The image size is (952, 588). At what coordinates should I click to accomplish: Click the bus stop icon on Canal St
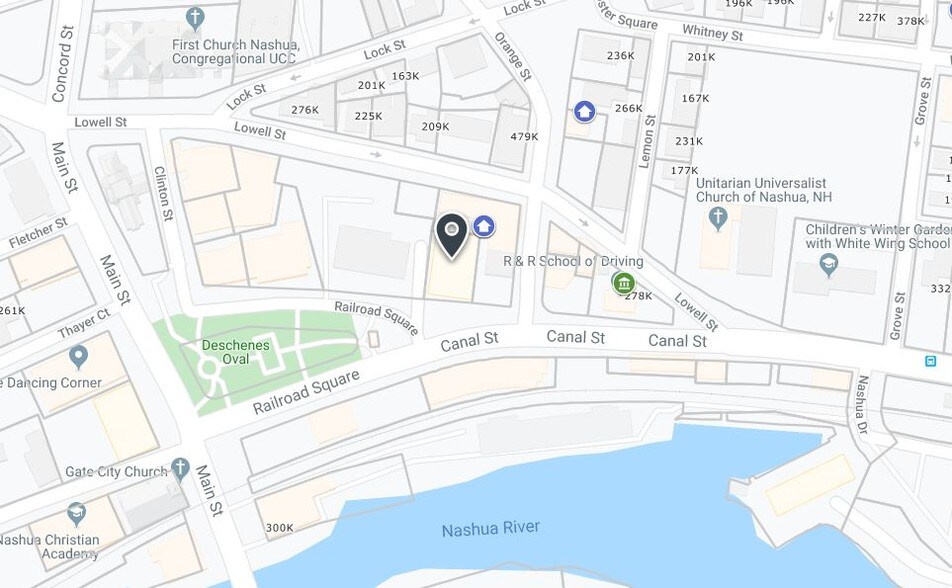point(930,361)
